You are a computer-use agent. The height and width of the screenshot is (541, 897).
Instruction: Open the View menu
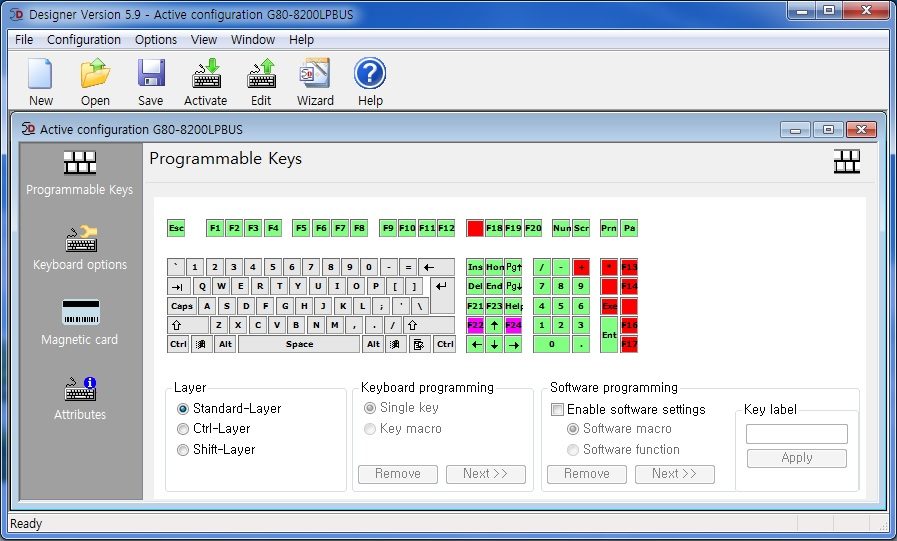click(x=204, y=39)
